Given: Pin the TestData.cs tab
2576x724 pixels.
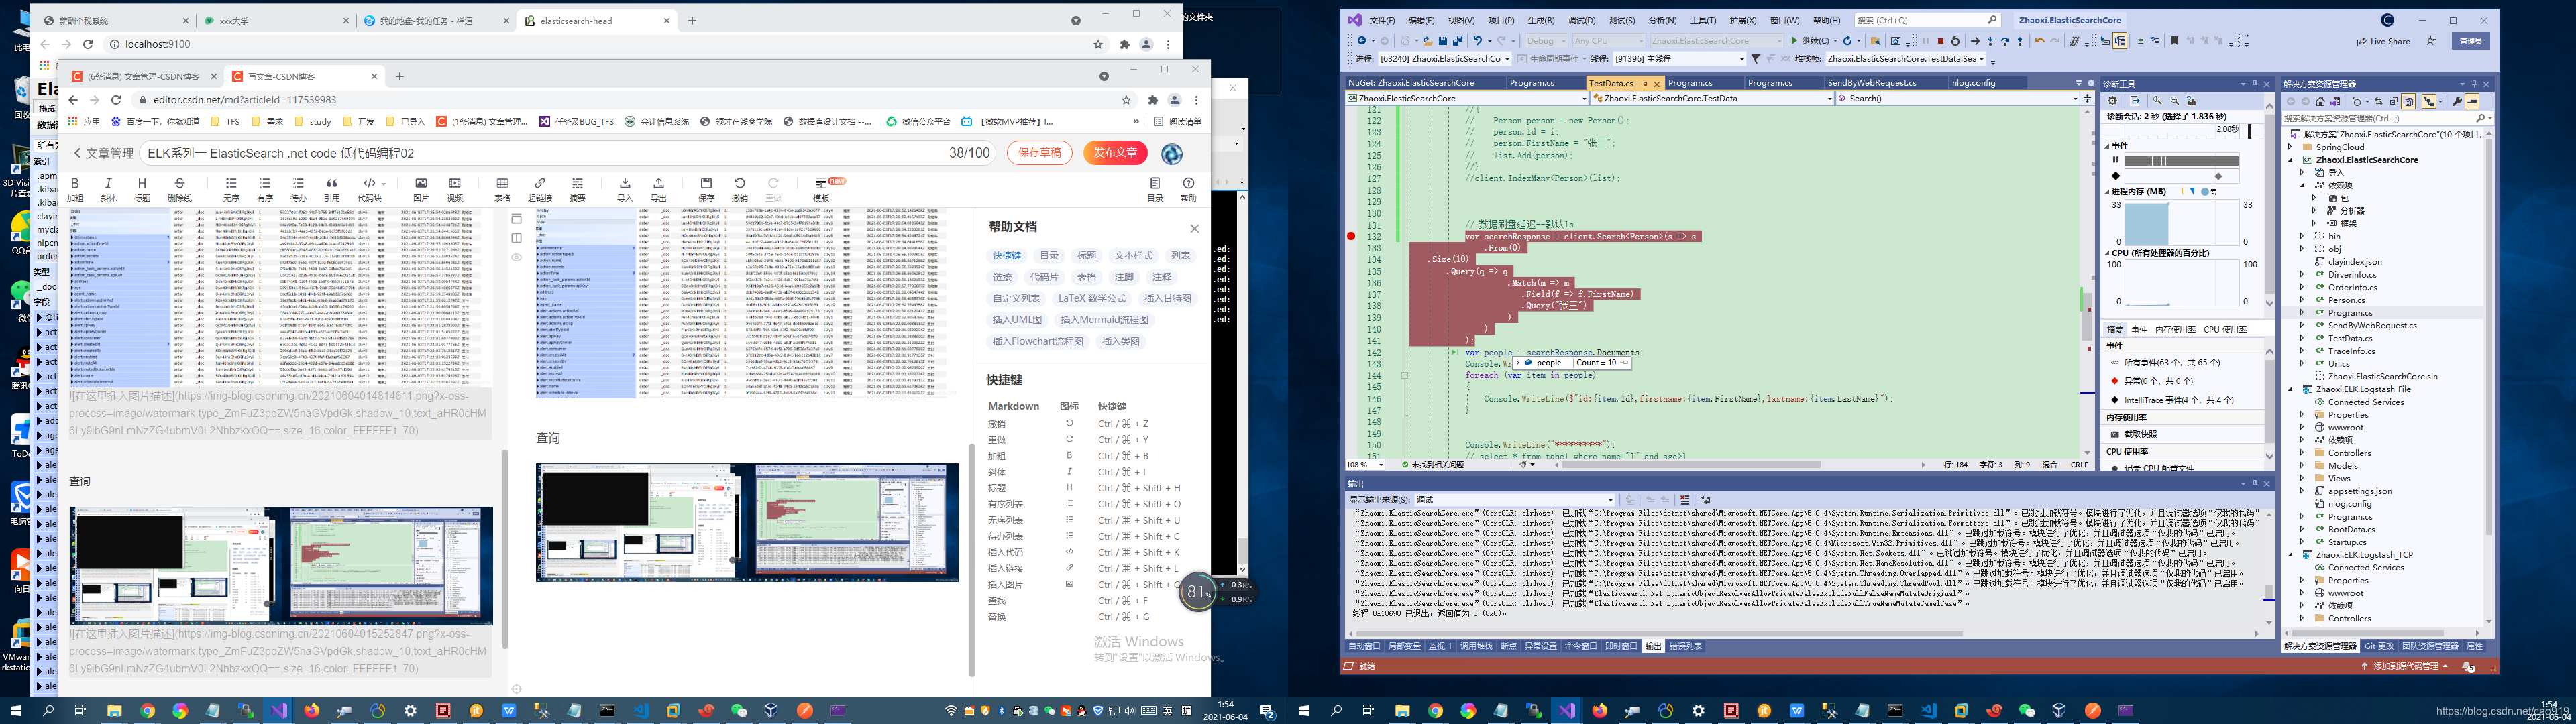Looking at the screenshot, I should coord(1644,84).
